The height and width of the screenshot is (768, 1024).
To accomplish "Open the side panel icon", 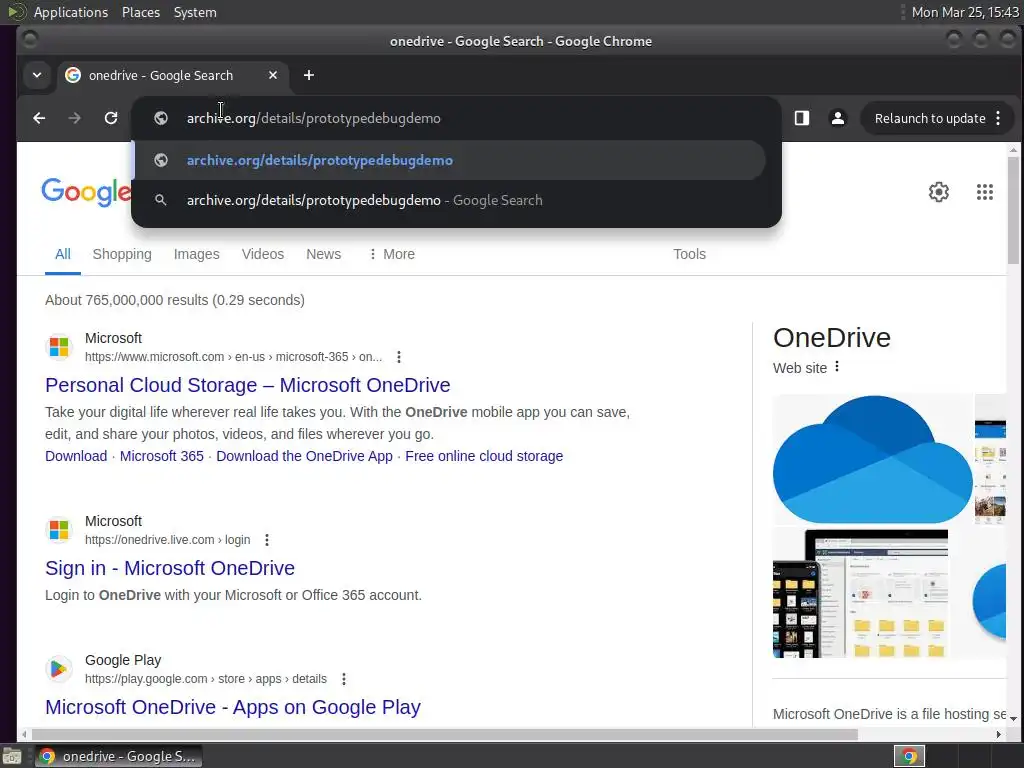I will point(802,118).
